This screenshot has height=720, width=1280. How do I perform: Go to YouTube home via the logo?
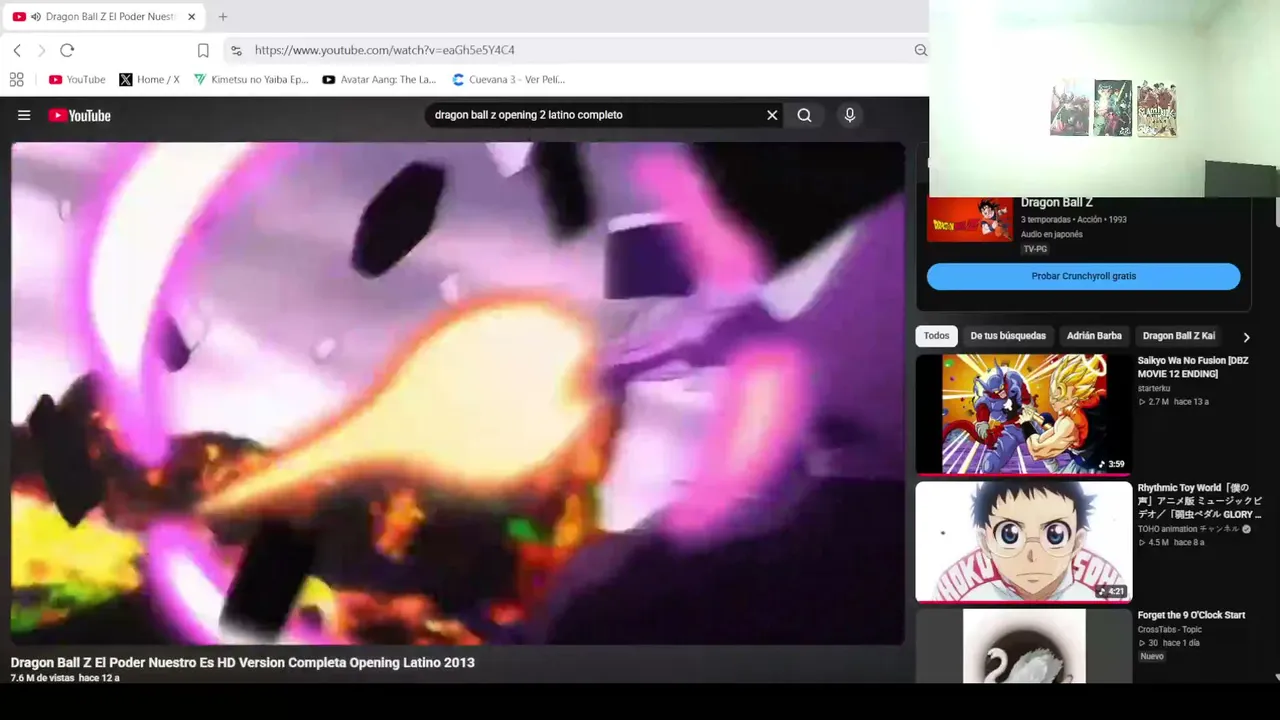tap(79, 115)
